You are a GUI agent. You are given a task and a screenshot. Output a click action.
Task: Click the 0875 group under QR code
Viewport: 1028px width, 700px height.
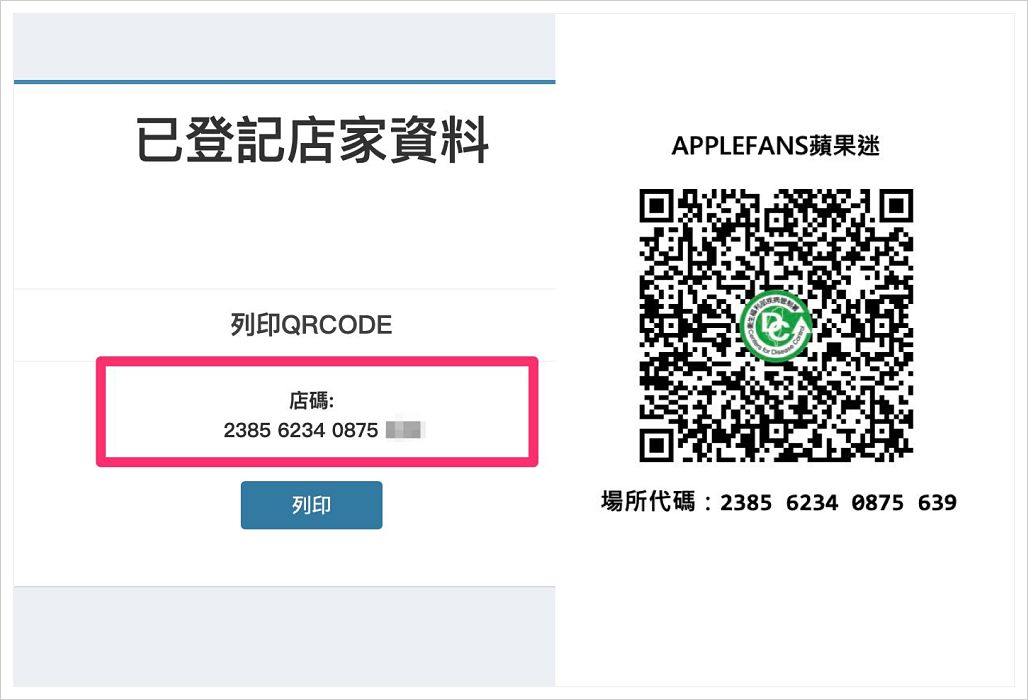click(x=877, y=503)
